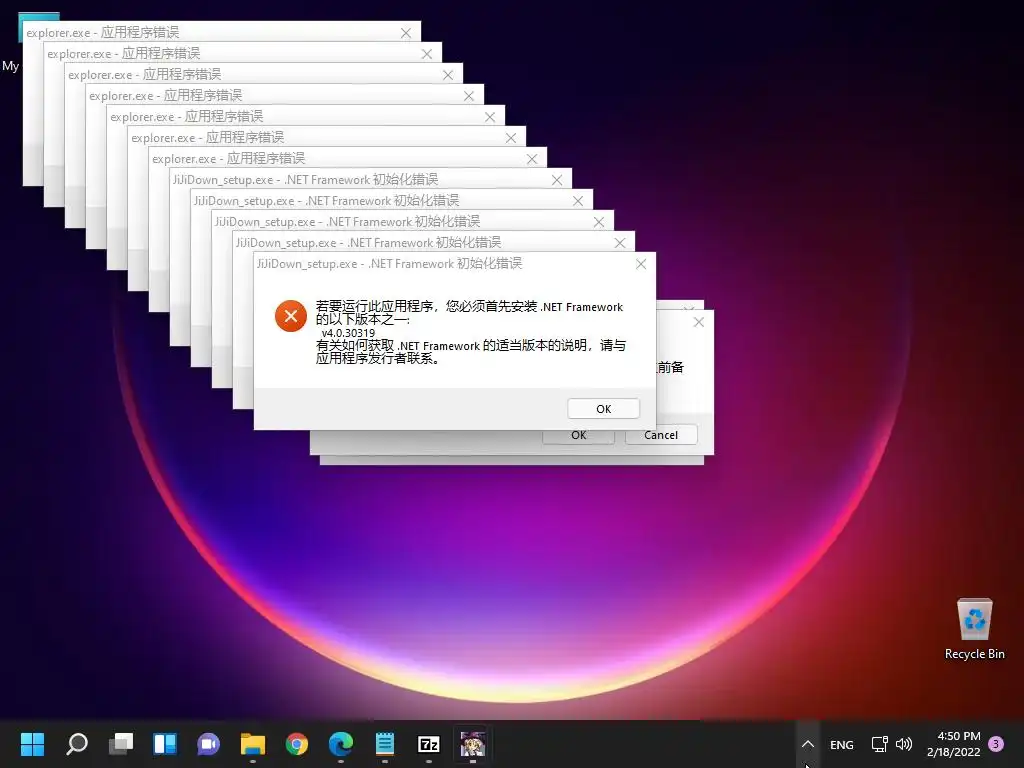Change the ENG input language

tap(842, 744)
